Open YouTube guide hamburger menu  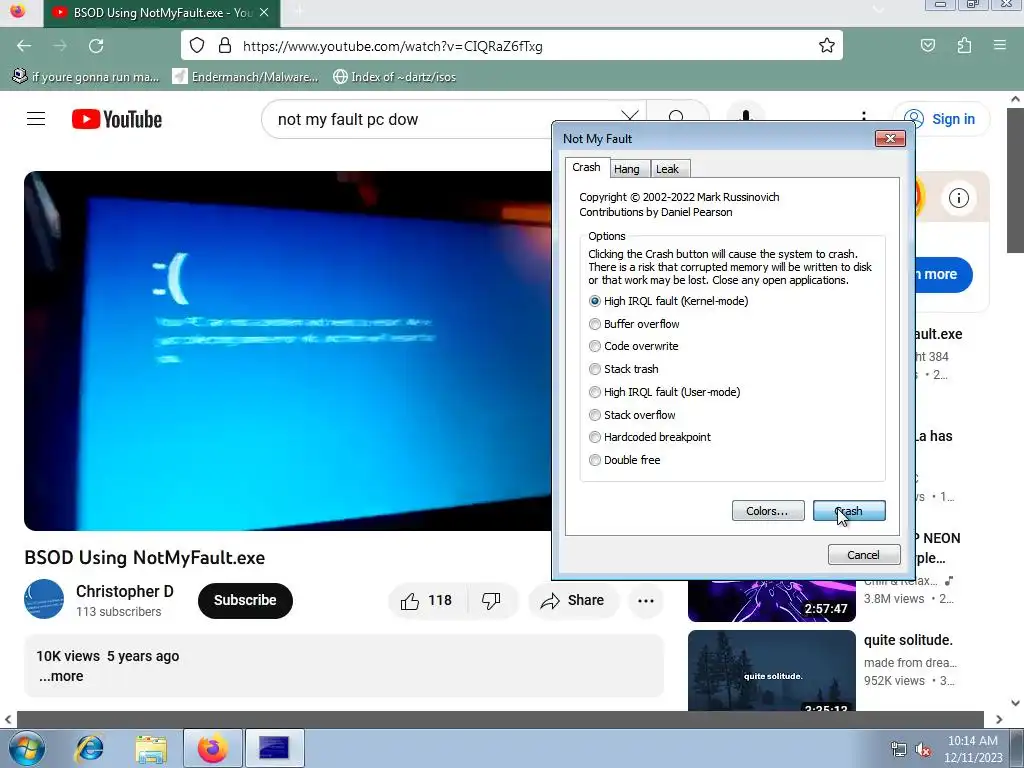pyautogui.click(x=36, y=119)
